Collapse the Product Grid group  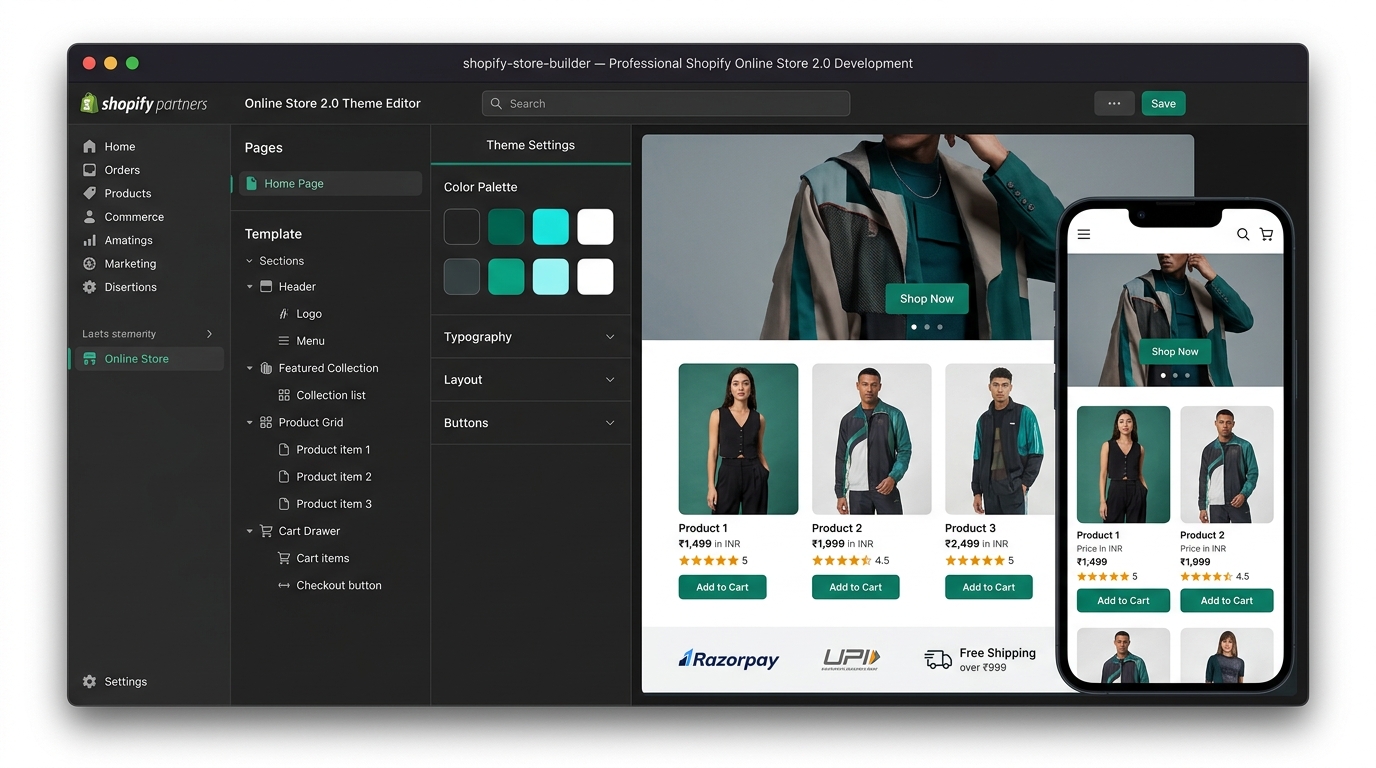click(x=250, y=422)
